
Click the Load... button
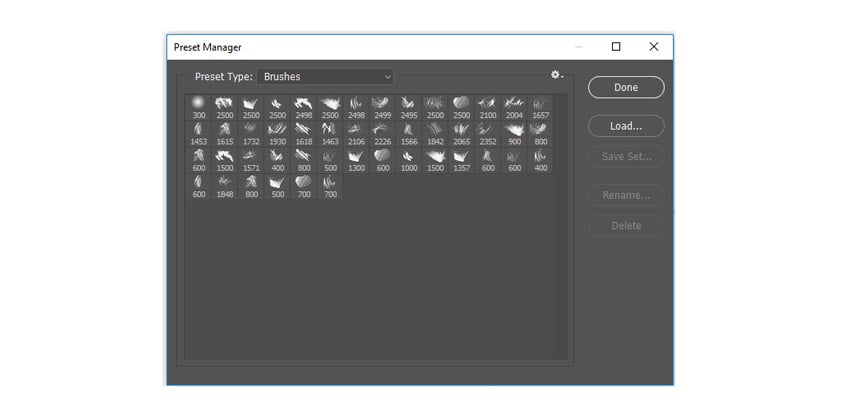click(626, 126)
